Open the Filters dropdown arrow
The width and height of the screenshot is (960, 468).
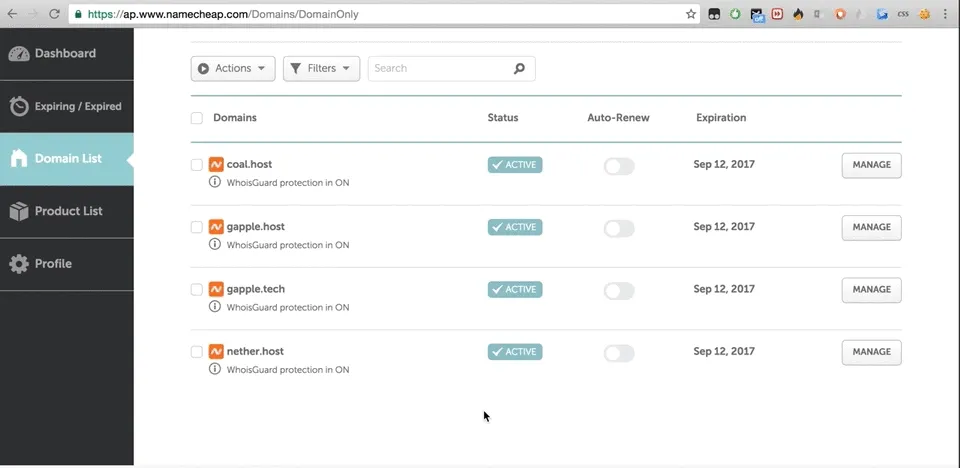pos(346,69)
